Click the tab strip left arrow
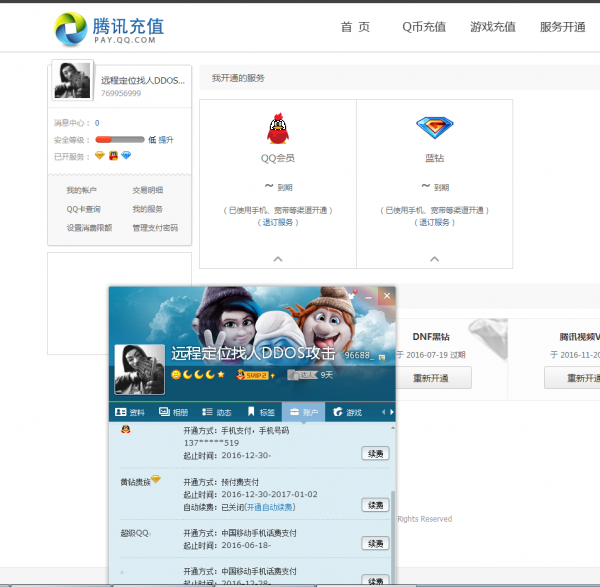 [x=383, y=412]
